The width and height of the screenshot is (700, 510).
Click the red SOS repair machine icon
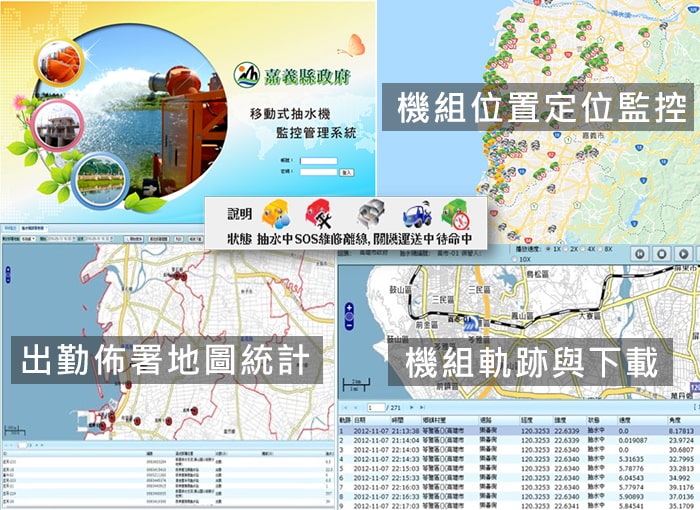point(319,214)
